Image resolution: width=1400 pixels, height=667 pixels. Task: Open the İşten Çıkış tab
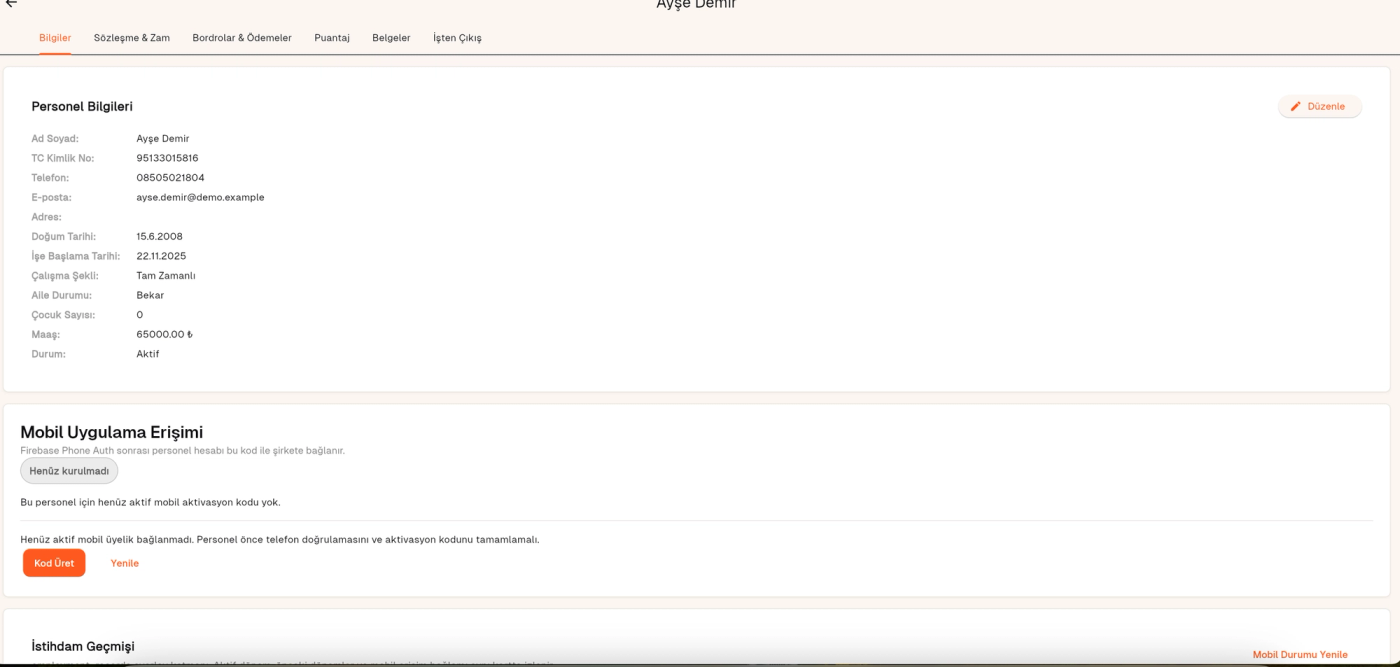coord(457,38)
